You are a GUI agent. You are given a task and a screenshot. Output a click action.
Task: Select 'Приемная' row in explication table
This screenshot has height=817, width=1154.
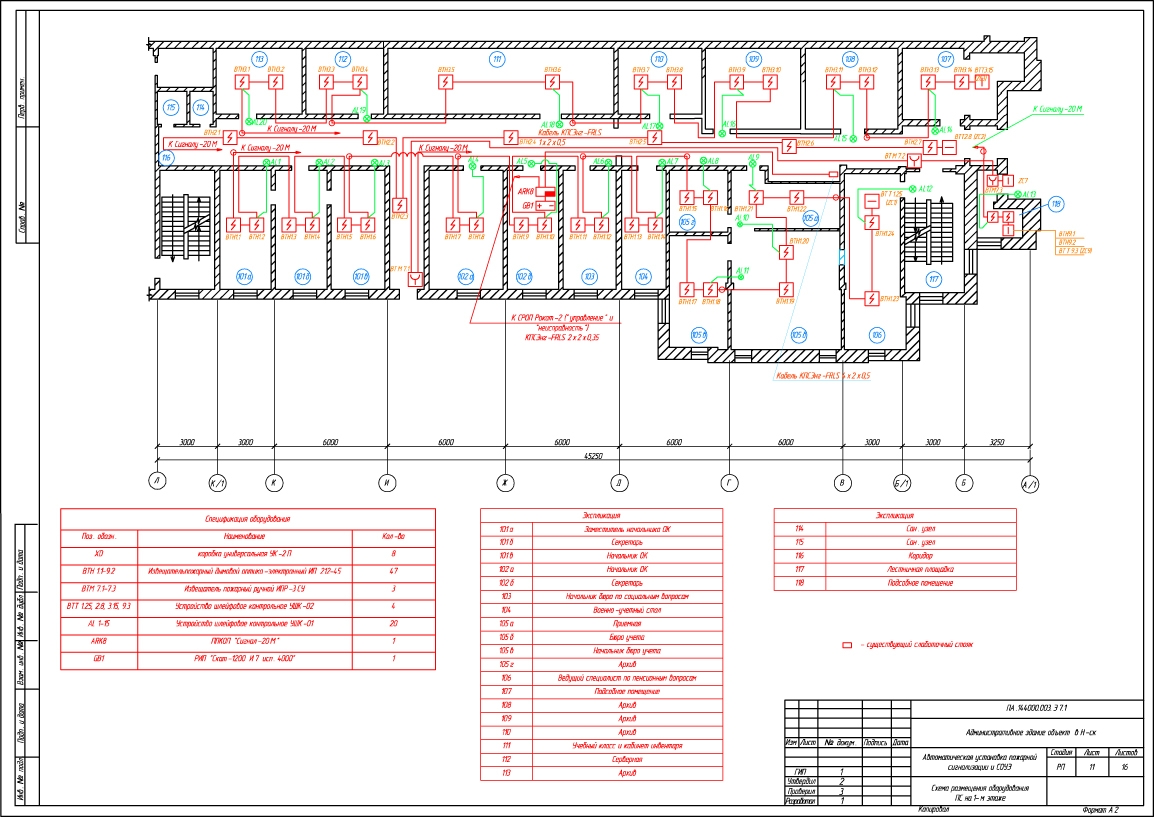pyautogui.click(x=601, y=623)
